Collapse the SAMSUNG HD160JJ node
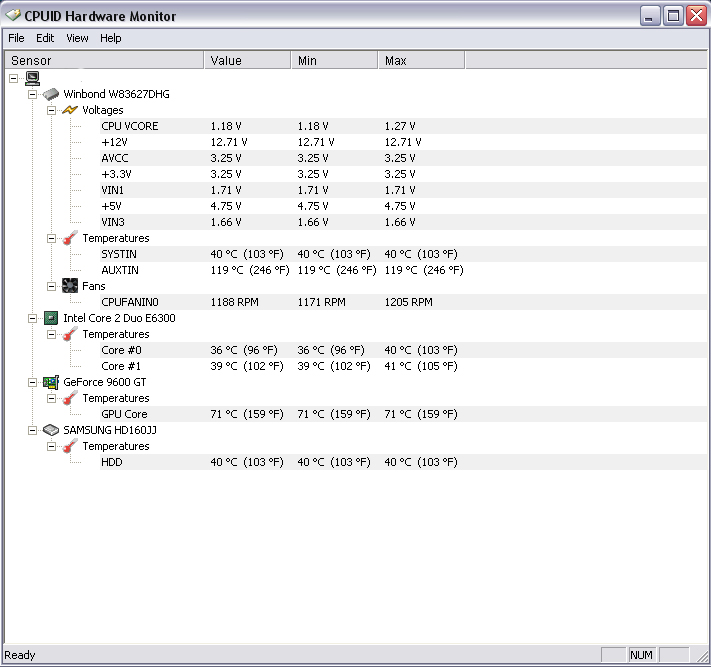 click(33, 430)
